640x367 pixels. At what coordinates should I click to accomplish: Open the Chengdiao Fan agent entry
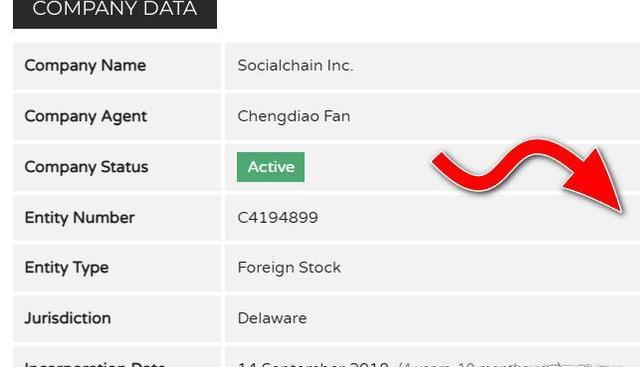tap(293, 116)
